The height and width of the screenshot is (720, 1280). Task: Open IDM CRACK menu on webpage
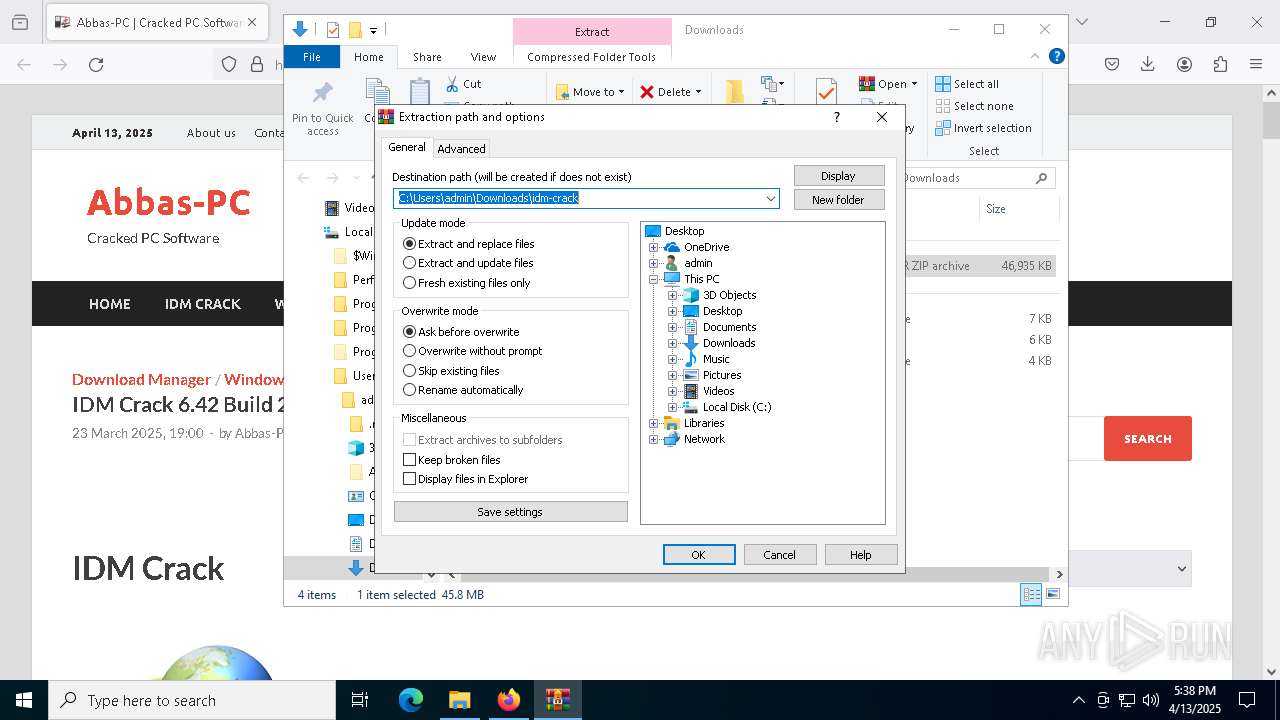click(x=203, y=304)
